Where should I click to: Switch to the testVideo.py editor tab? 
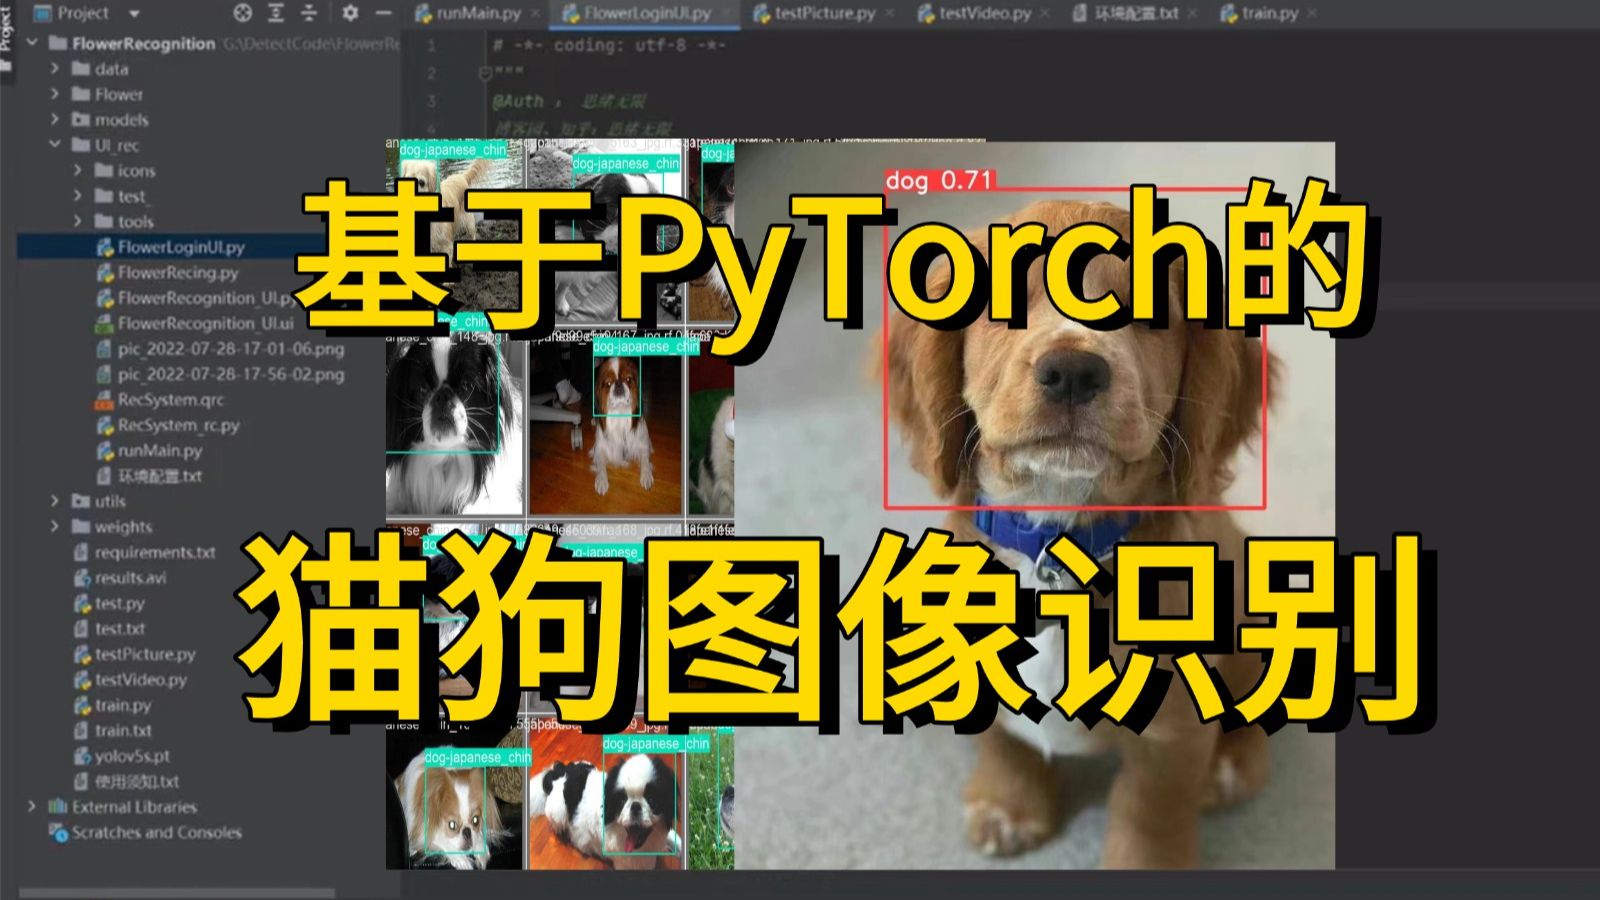[x=983, y=14]
